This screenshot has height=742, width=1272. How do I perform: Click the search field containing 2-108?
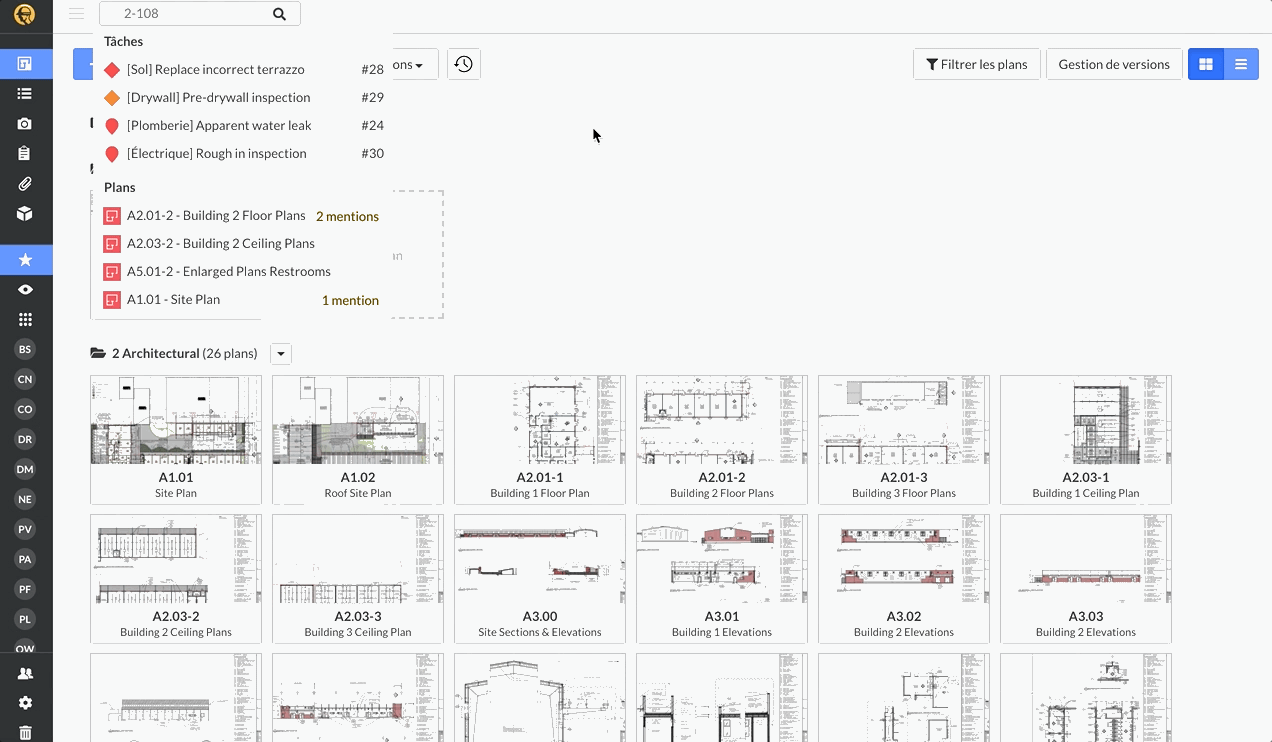coord(200,14)
